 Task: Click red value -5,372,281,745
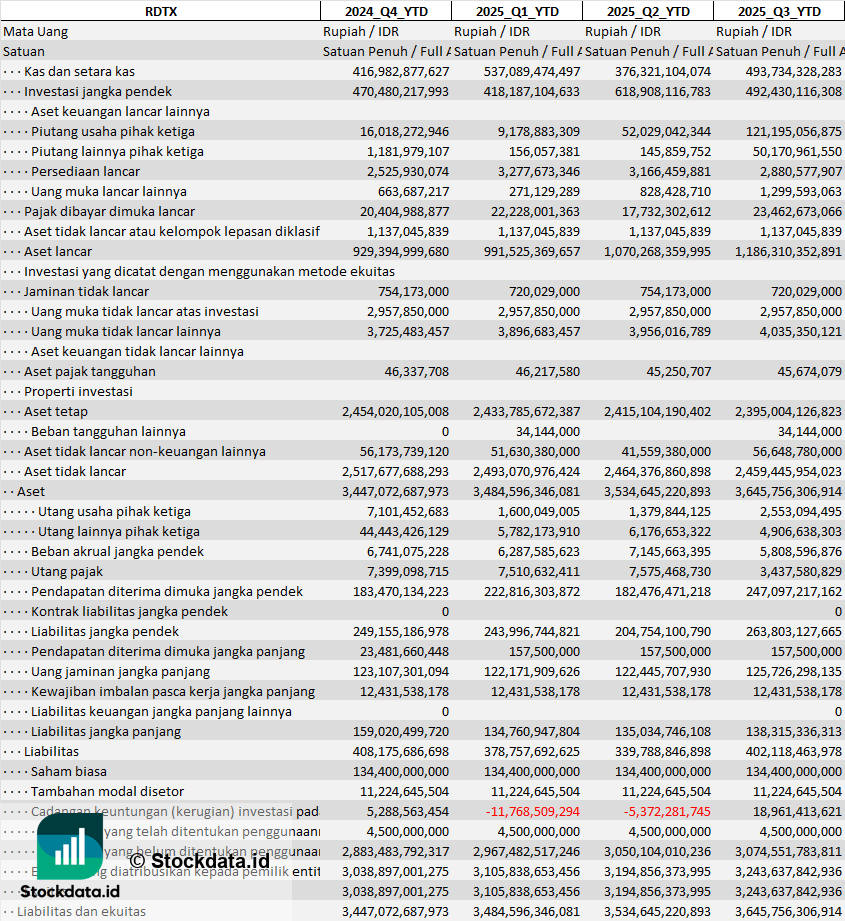click(x=667, y=811)
